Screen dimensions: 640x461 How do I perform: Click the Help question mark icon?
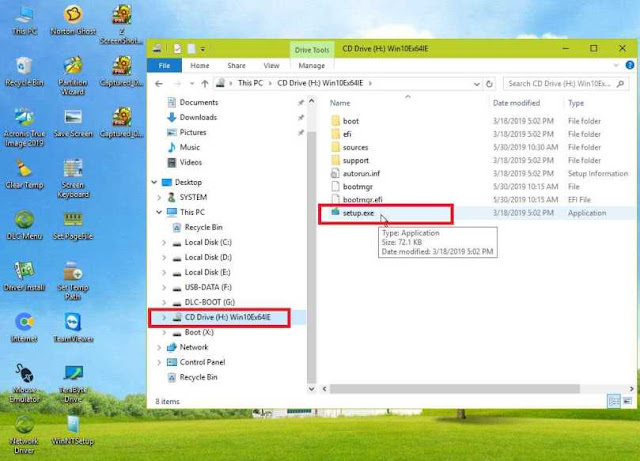pyautogui.click(x=630, y=65)
